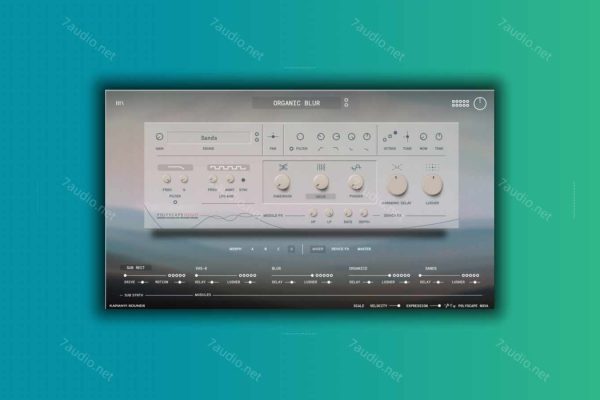This screenshot has height=400, width=600.
Task: Click the PAN crosshair control
Action: pyautogui.click(x=273, y=136)
